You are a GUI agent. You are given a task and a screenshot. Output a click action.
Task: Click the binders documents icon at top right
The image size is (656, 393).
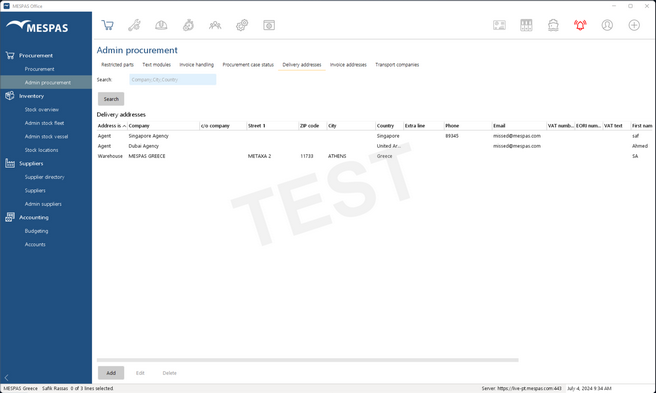coord(526,26)
